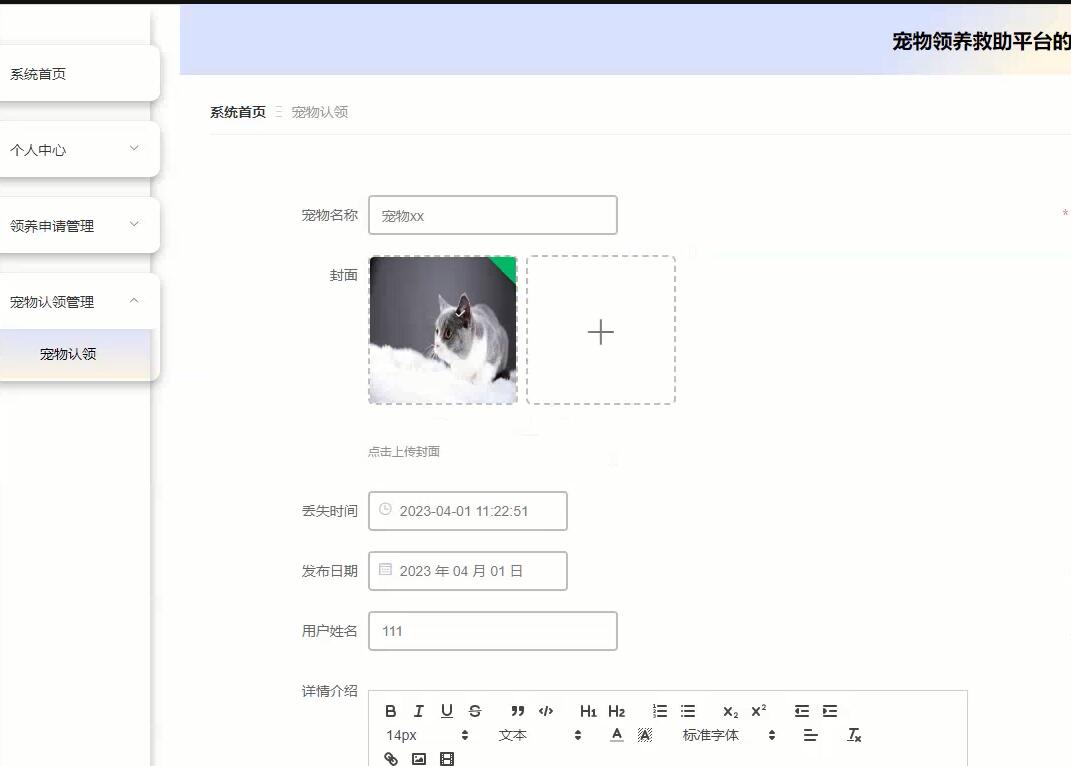This screenshot has height=766, width=1071.
Task: Open the text color picker
Action: point(617,735)
